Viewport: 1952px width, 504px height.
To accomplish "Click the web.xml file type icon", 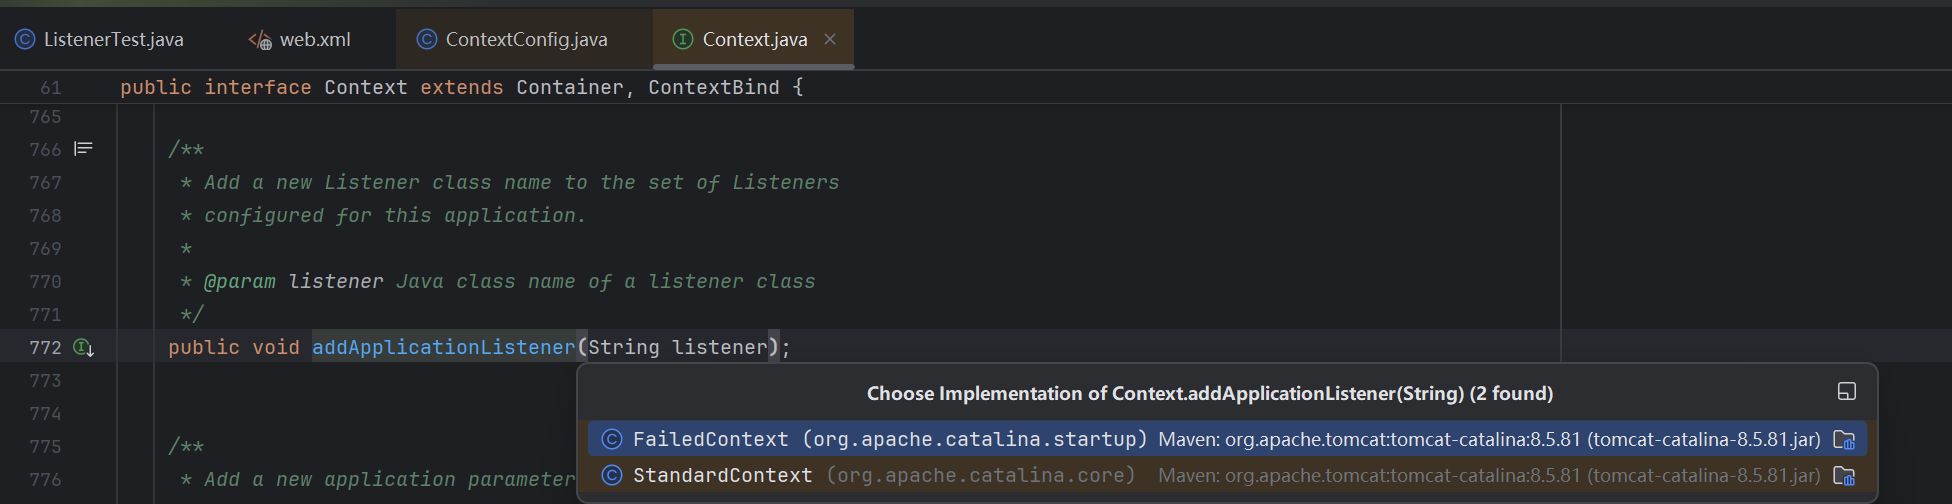I will [260, 39].
